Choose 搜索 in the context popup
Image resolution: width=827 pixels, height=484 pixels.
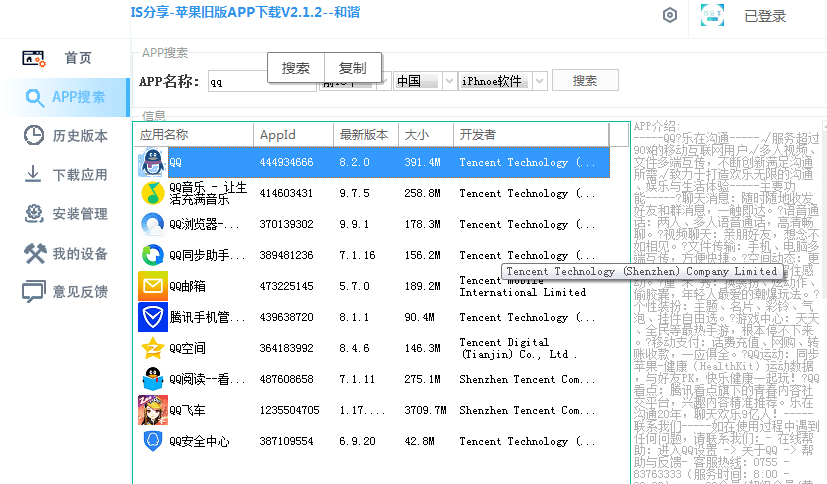pos(295,68)
